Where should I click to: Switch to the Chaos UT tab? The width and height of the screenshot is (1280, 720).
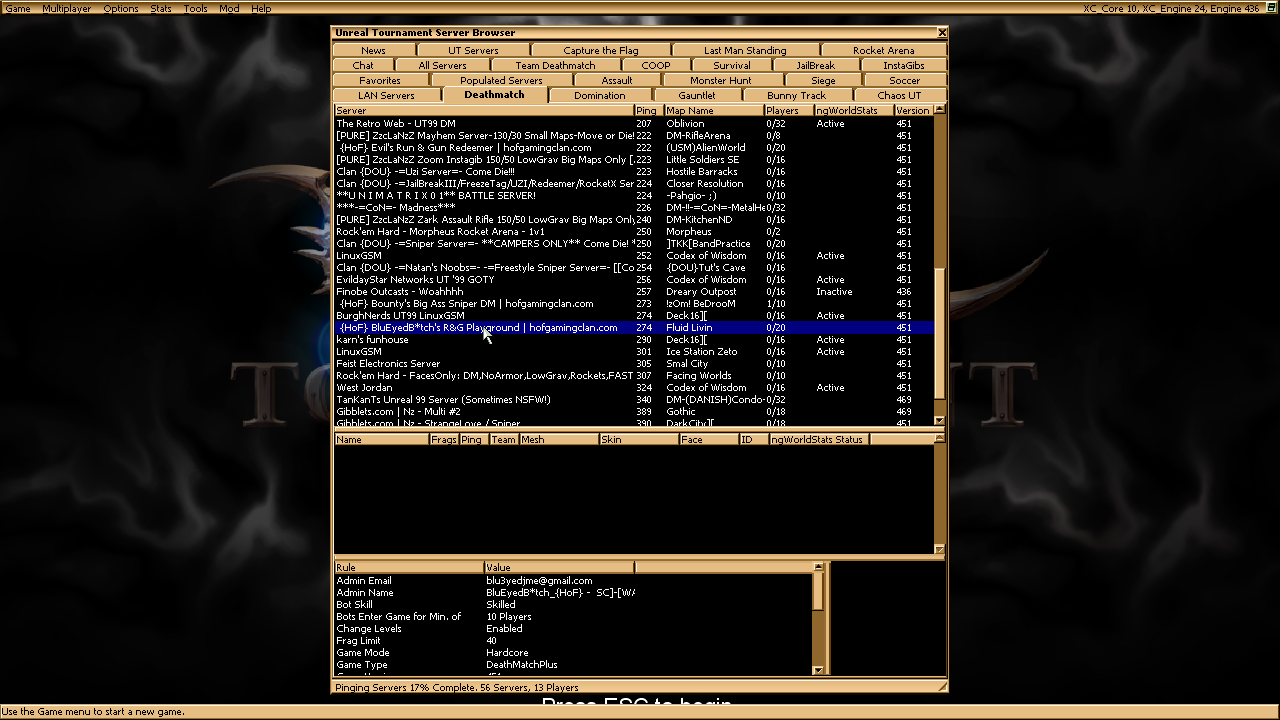click(899, 95)
